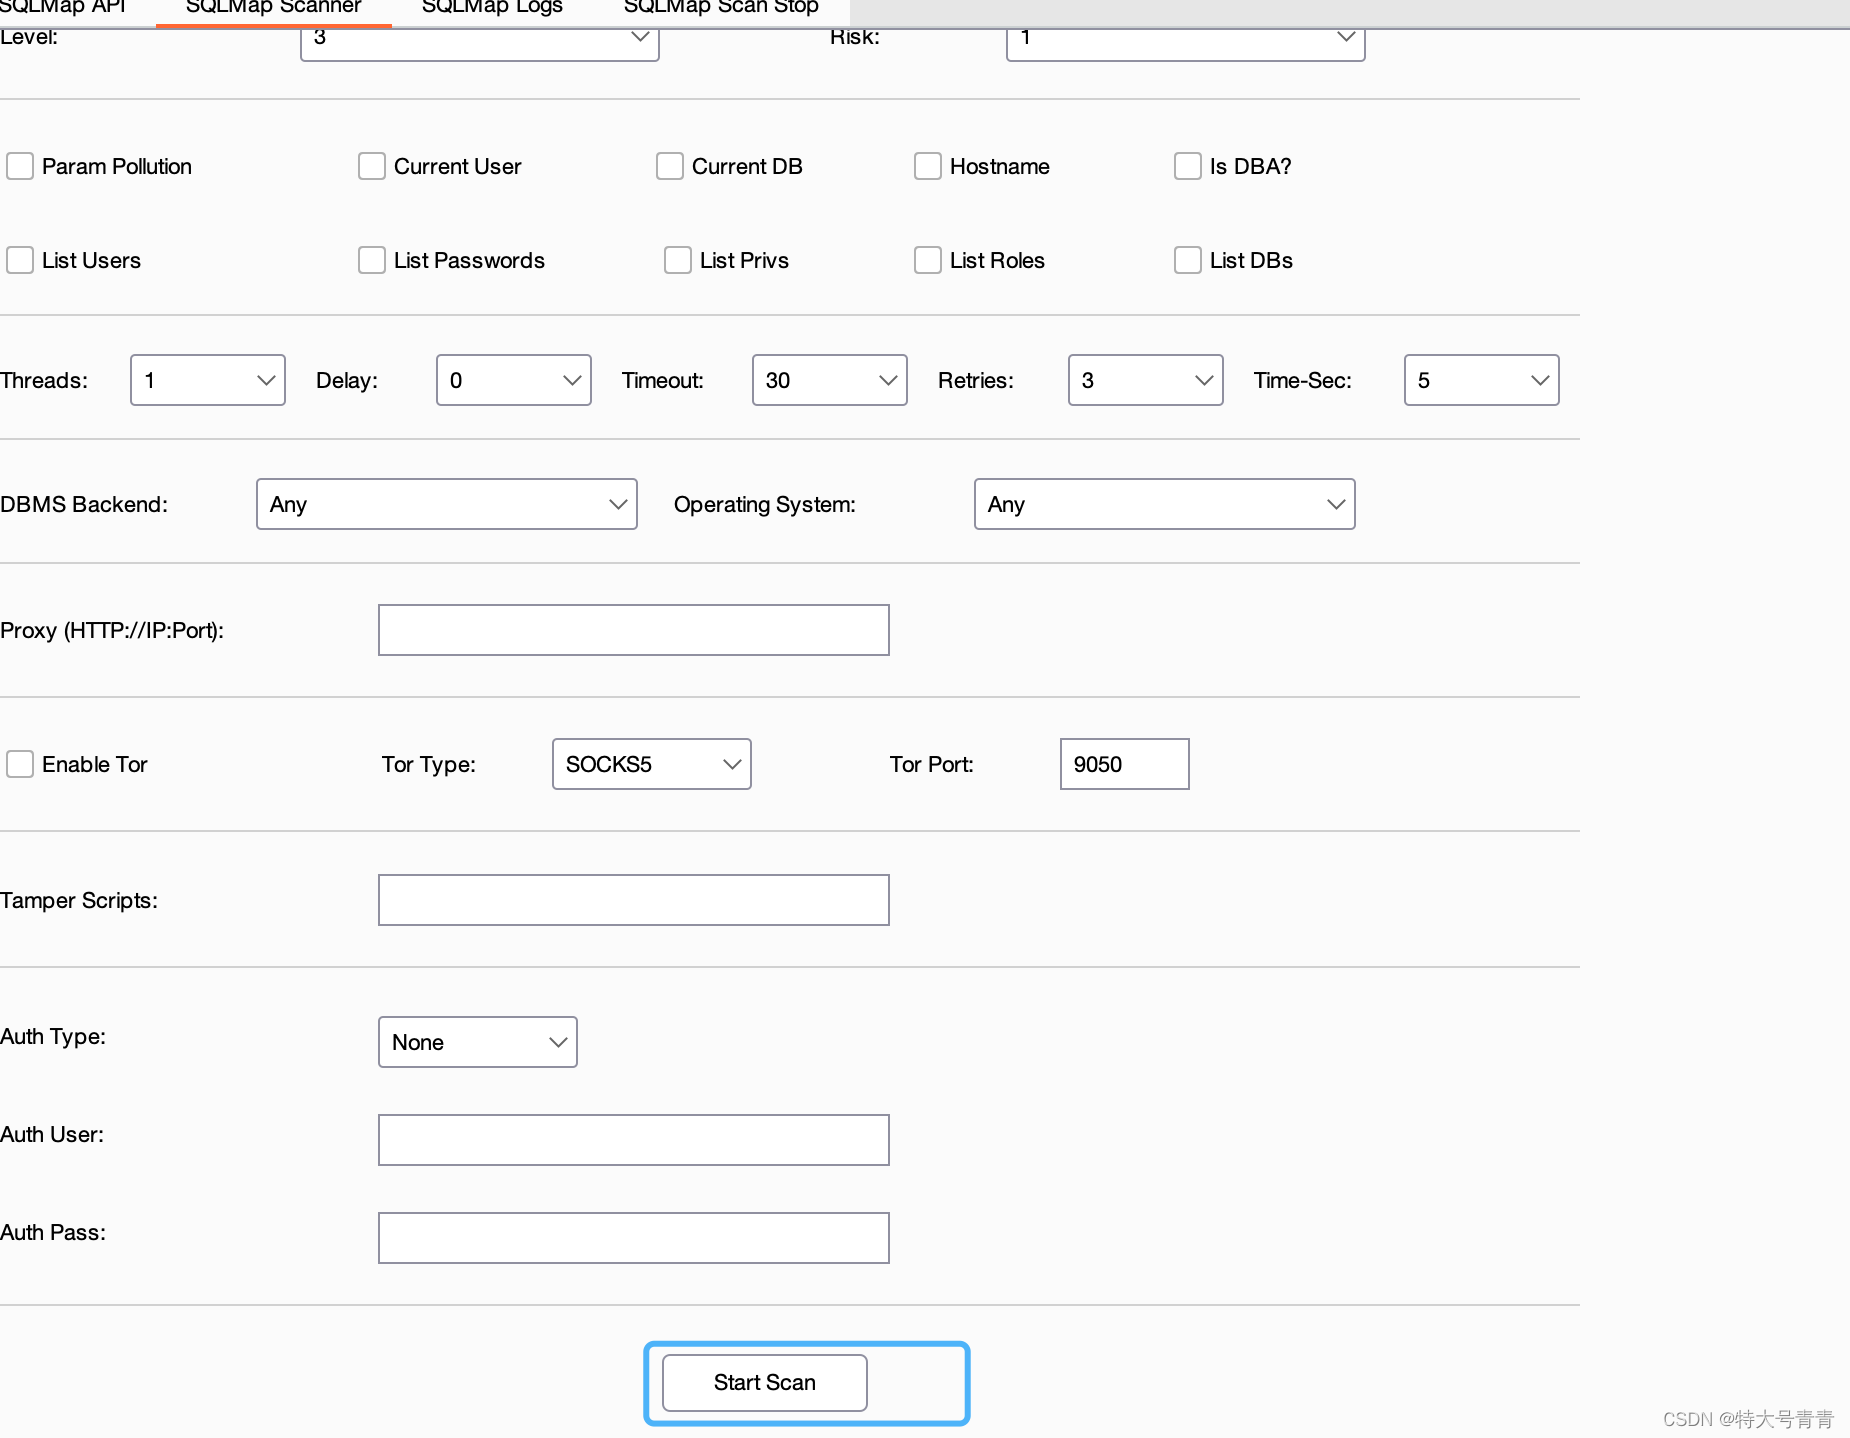Screen dimensions: 1850x1438
Task: Tick the Current User checkbox
Action: pyautogui.click(x=372, y=166)
